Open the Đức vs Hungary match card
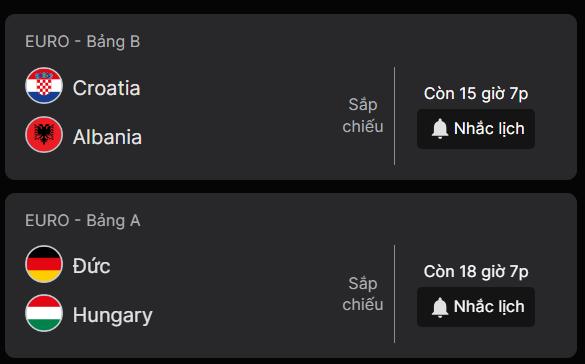585x364 pixels. tap(291, 275)
